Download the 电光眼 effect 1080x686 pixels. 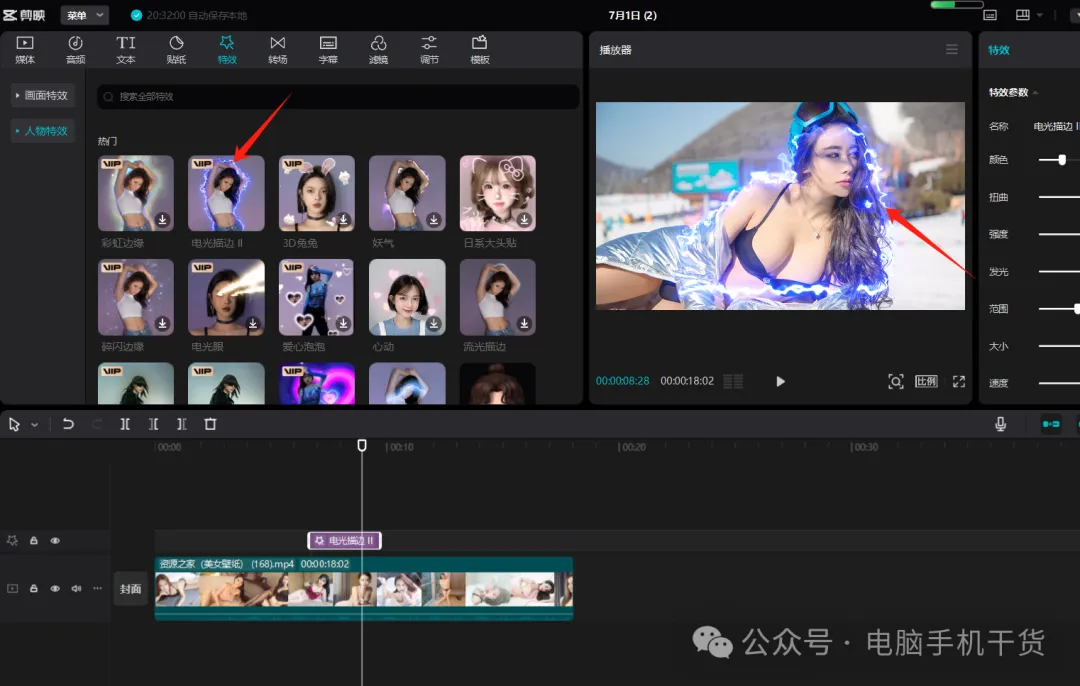[x=253, y=323]
